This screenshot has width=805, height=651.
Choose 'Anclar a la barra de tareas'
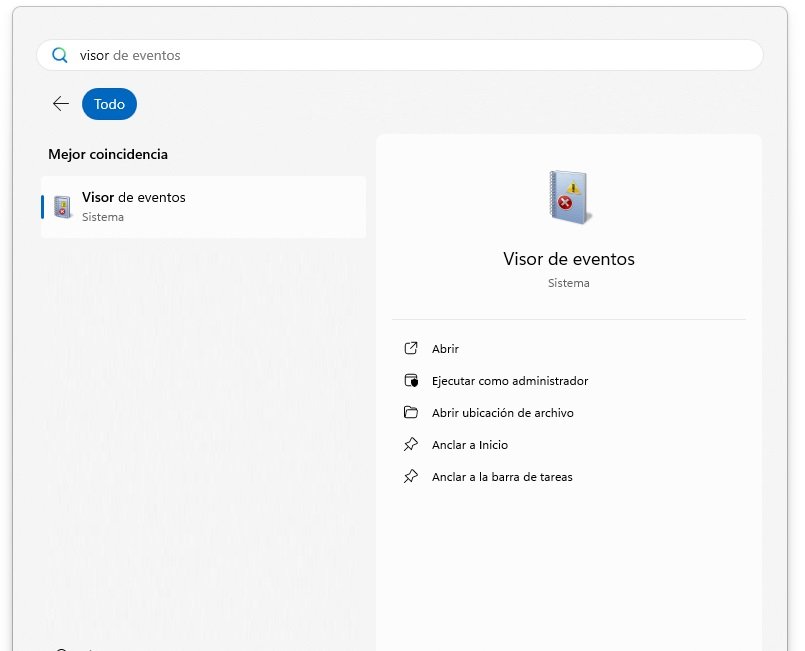tap(502, 477)
